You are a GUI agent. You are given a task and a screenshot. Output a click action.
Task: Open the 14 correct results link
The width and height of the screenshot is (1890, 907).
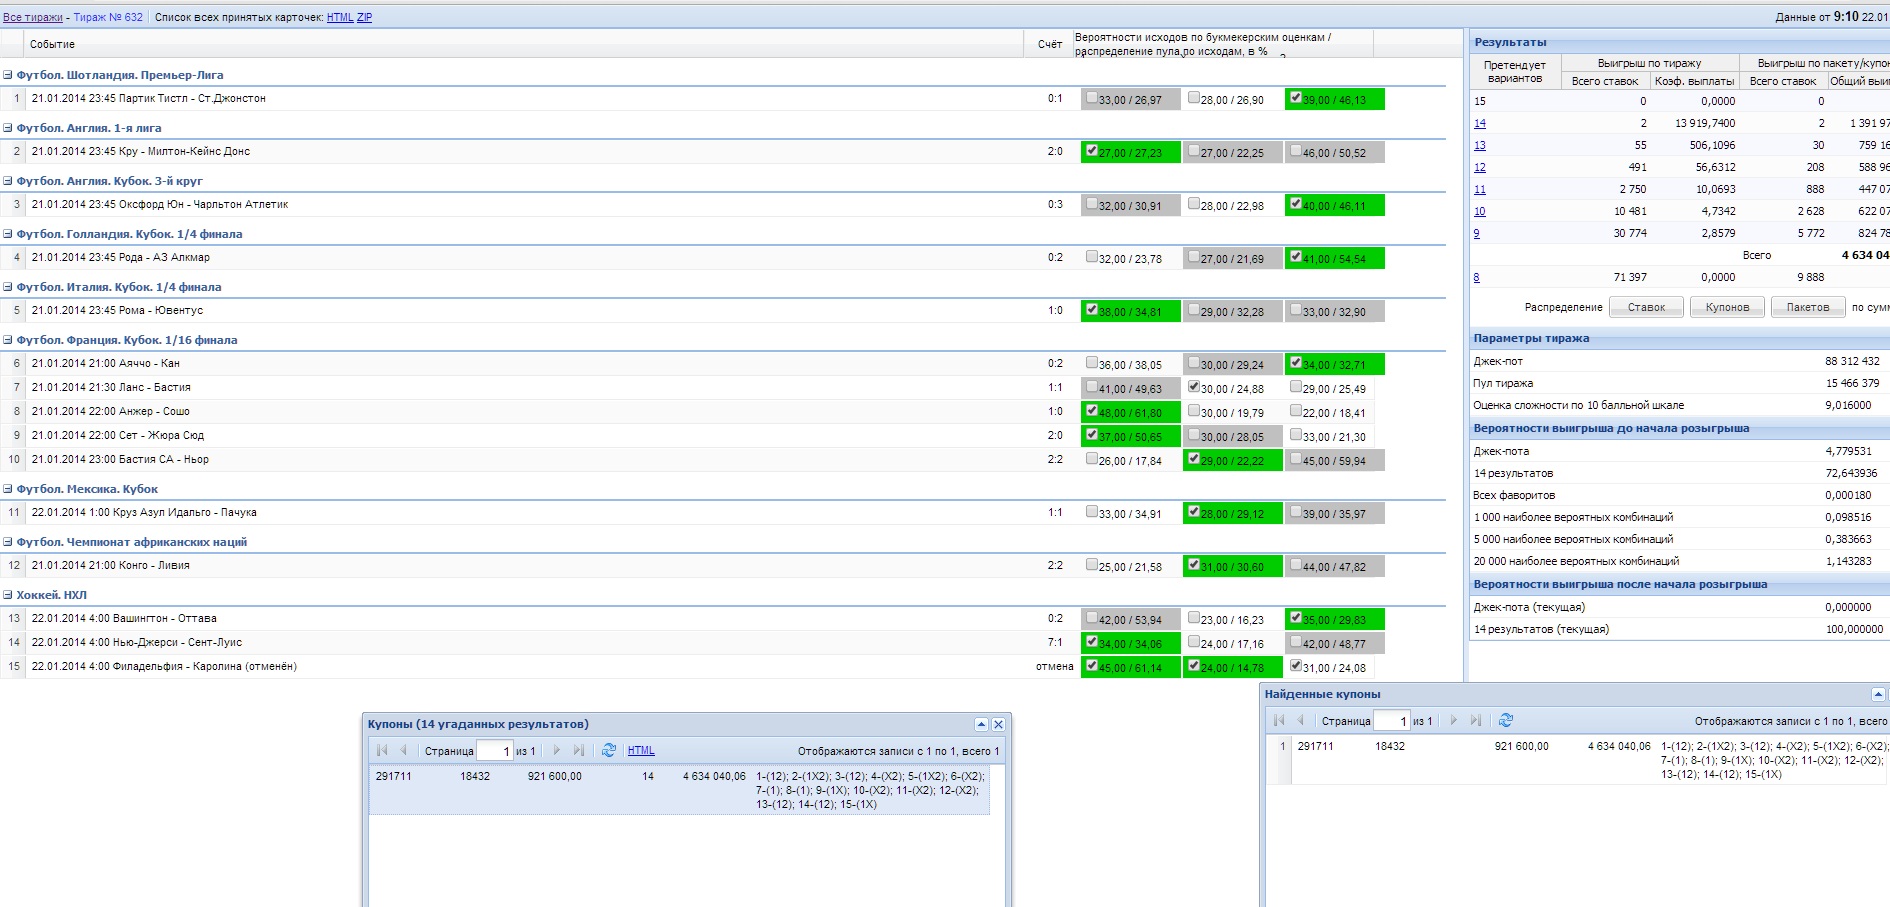1479,123
